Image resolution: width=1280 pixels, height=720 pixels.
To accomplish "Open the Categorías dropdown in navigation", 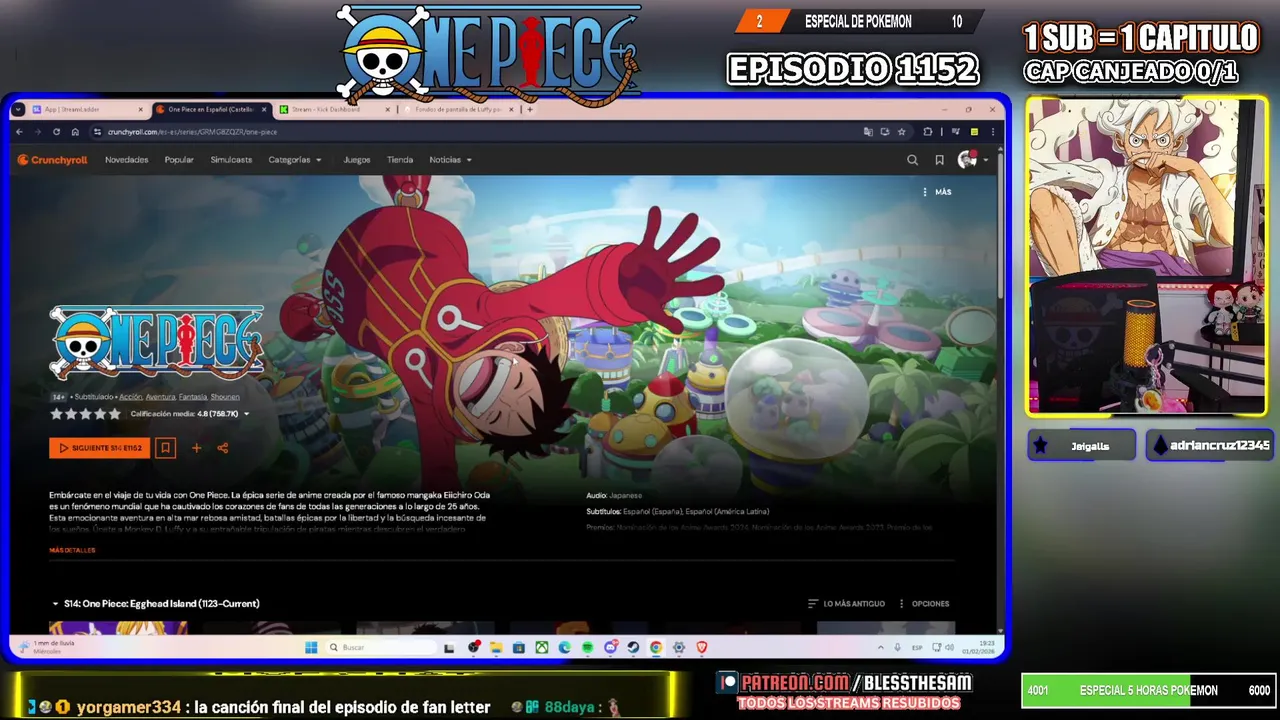I will tap(295, 160).
